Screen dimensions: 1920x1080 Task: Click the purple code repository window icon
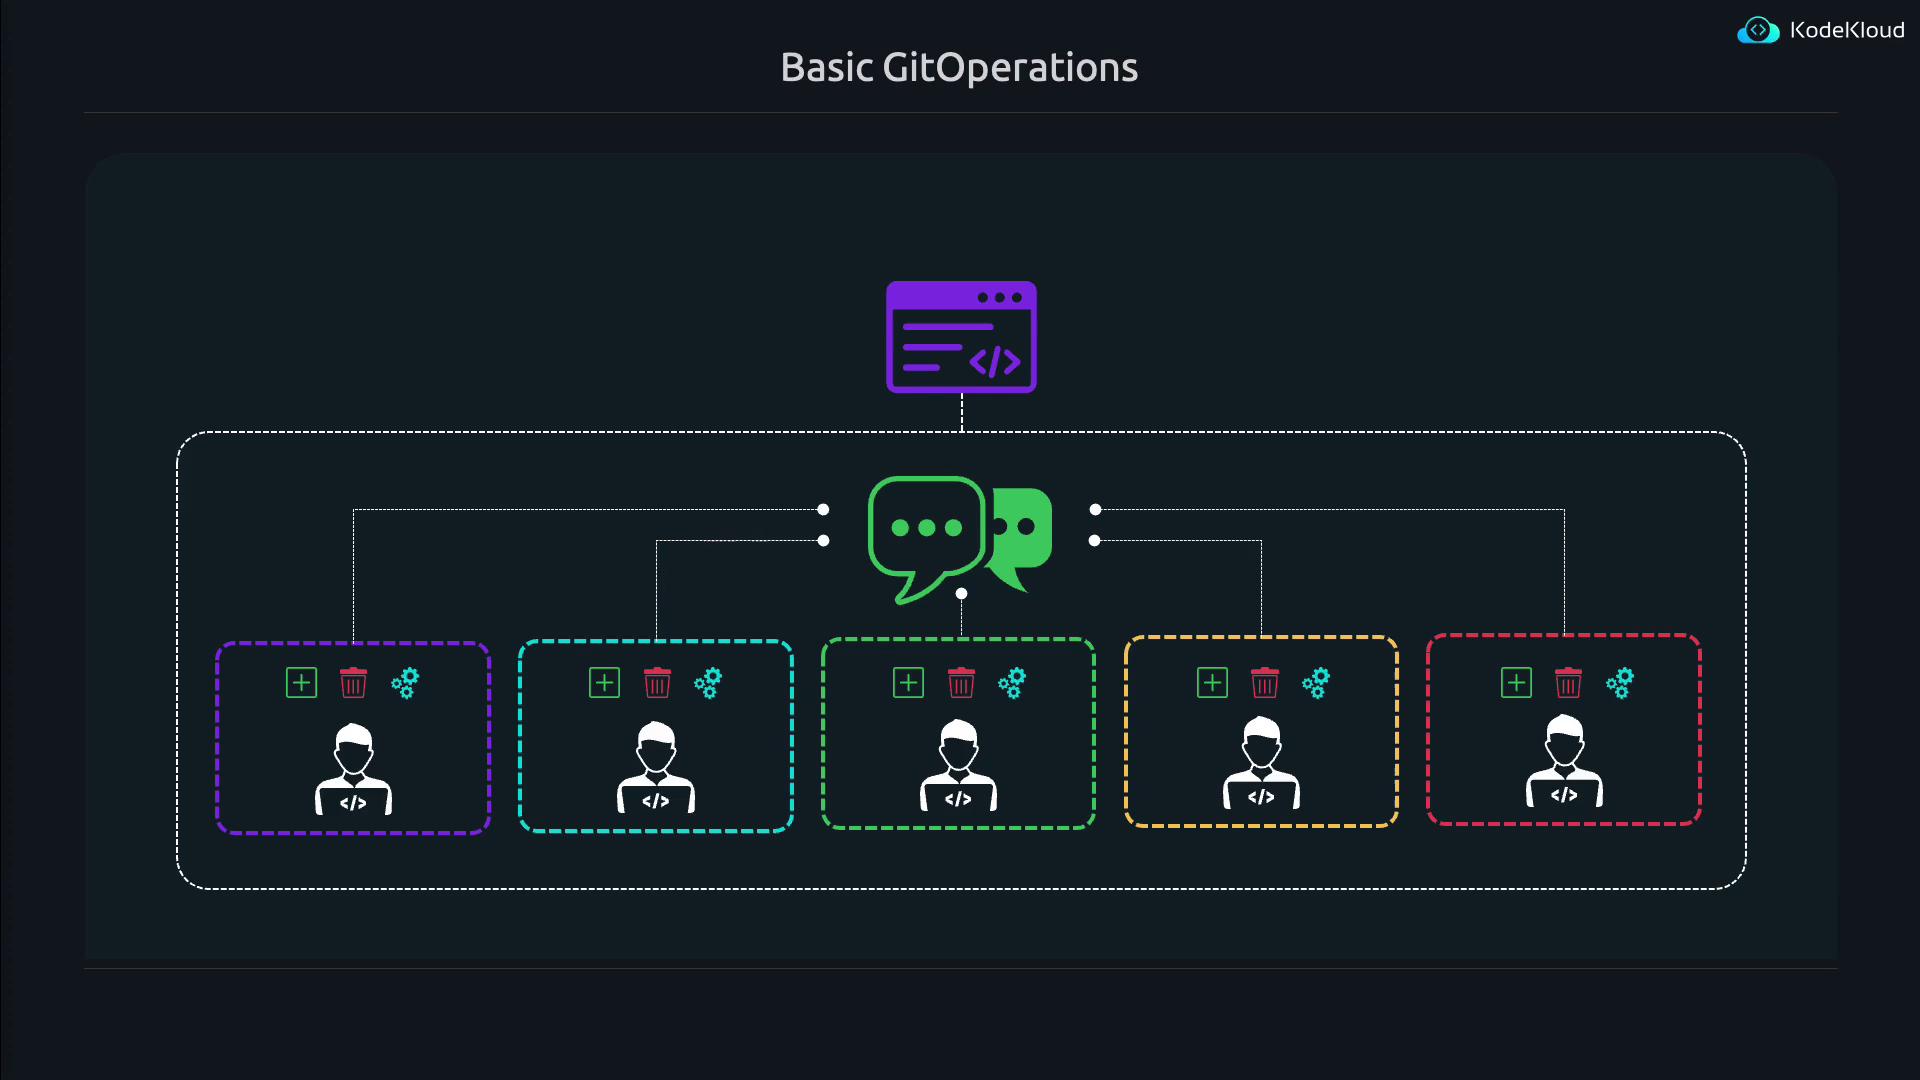coord(961,337)
